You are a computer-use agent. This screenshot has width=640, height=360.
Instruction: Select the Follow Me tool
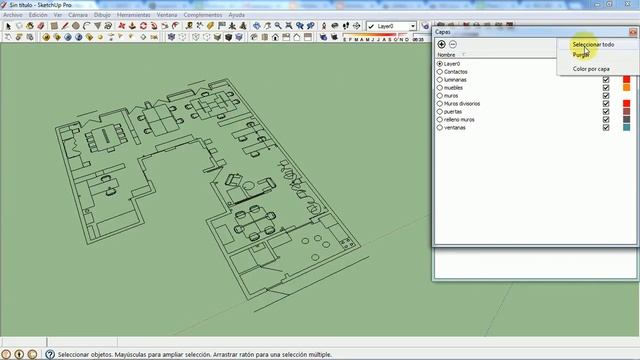click(154, 26)
